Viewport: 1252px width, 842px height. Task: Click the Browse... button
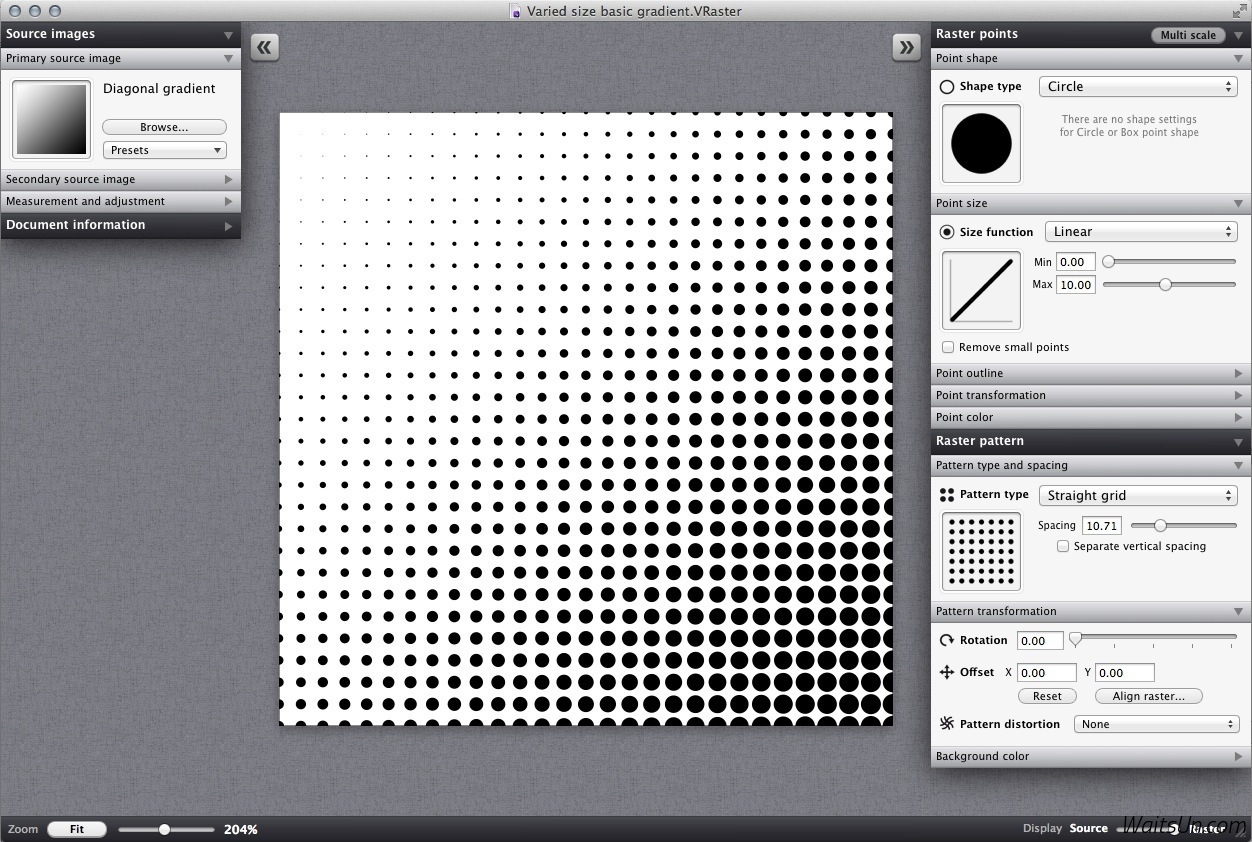point(164,127)
